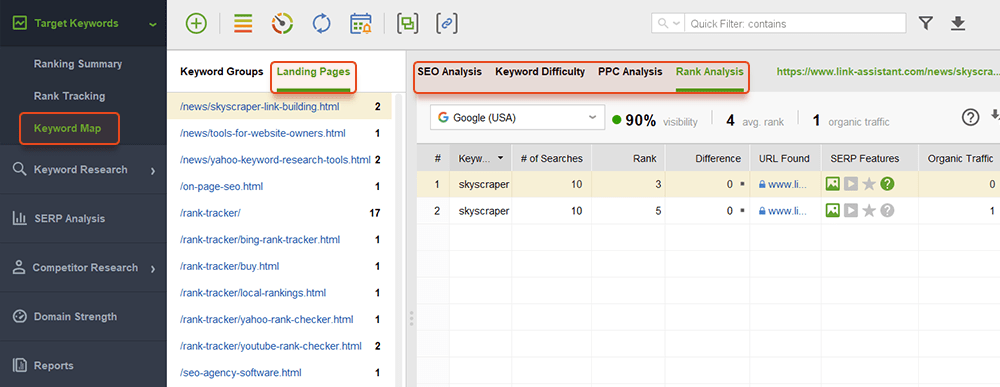Open the orange list lines toolbar icon
The height and width of the screenshot is (387, 1000).
pos(242,24)
